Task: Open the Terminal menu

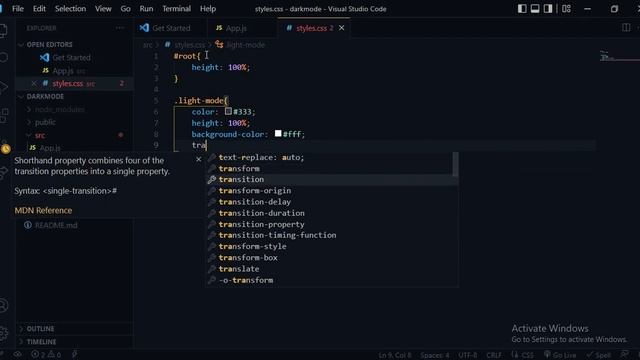Action: coord(176,9)
